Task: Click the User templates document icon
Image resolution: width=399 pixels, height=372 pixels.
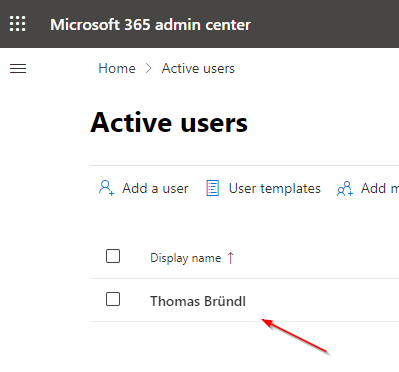Action: coord(213,188)
